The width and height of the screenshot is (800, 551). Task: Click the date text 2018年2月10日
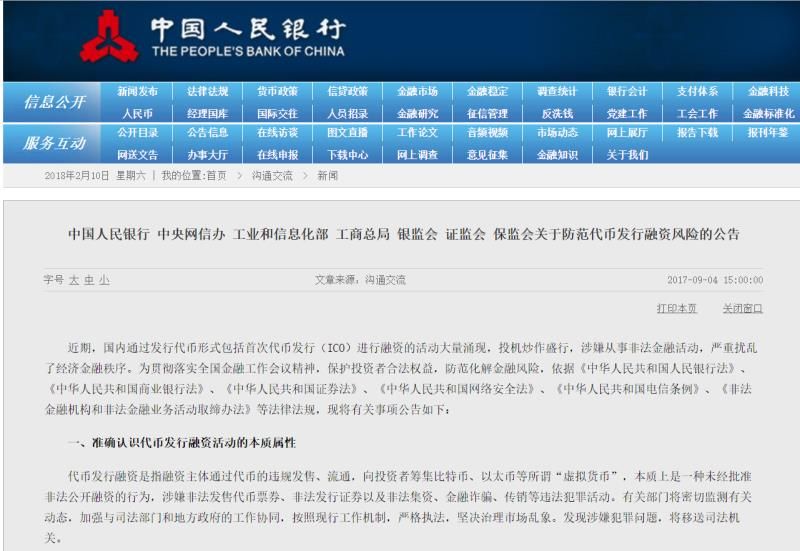(x=77, y=176)
